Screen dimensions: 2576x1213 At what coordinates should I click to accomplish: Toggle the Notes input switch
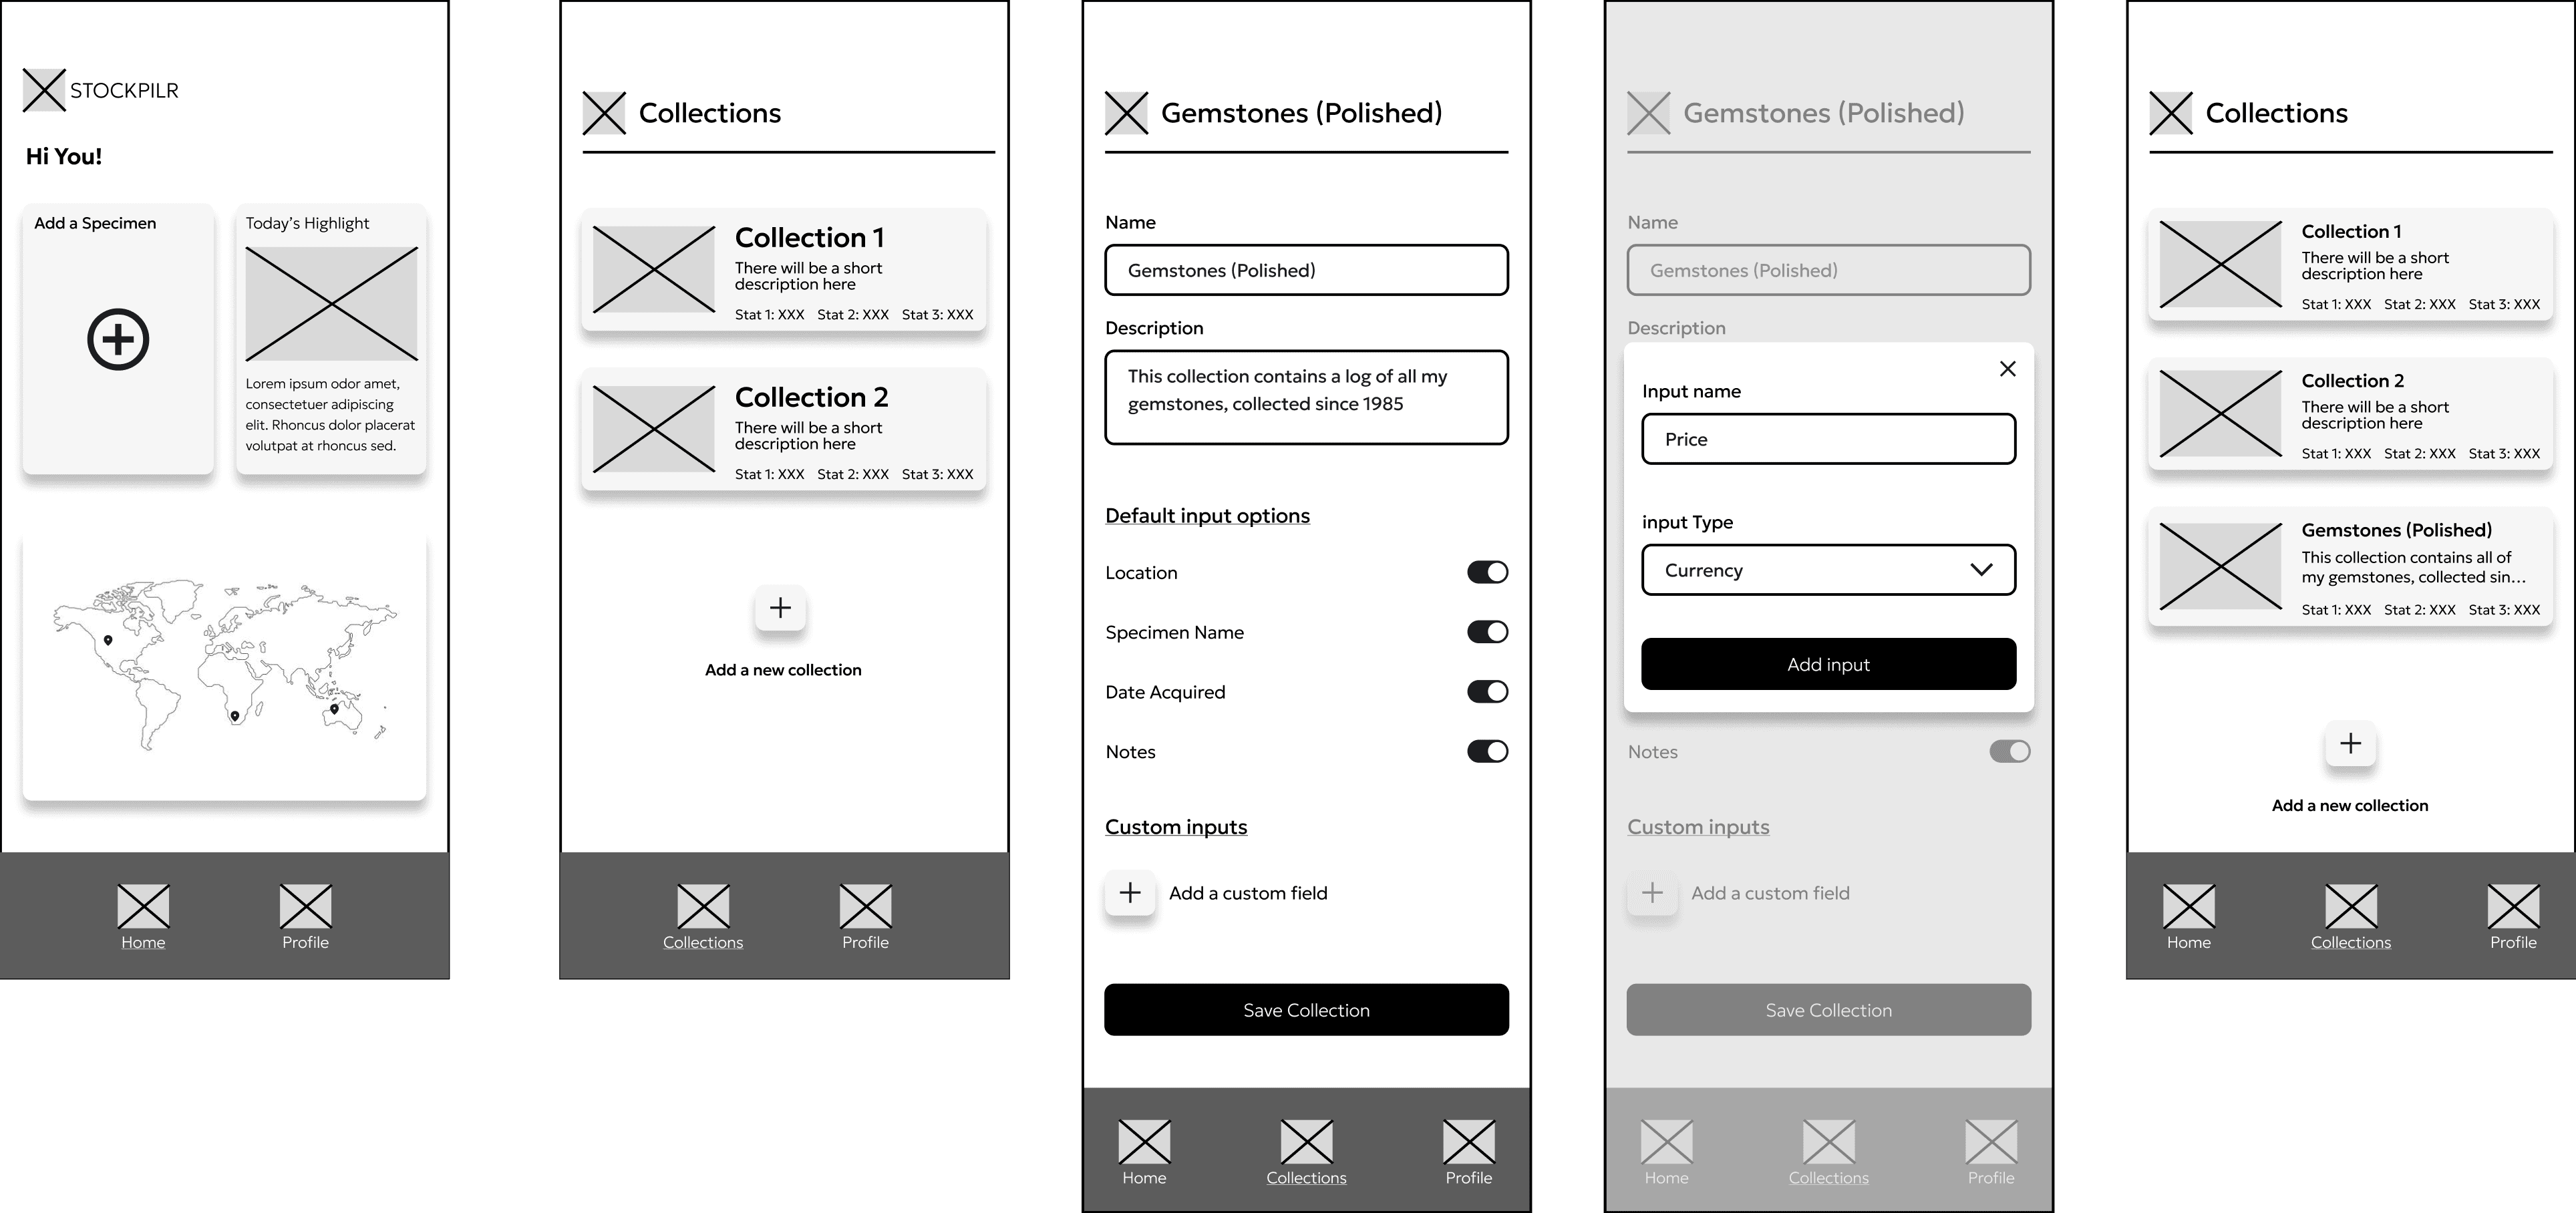click(1487, 753)
